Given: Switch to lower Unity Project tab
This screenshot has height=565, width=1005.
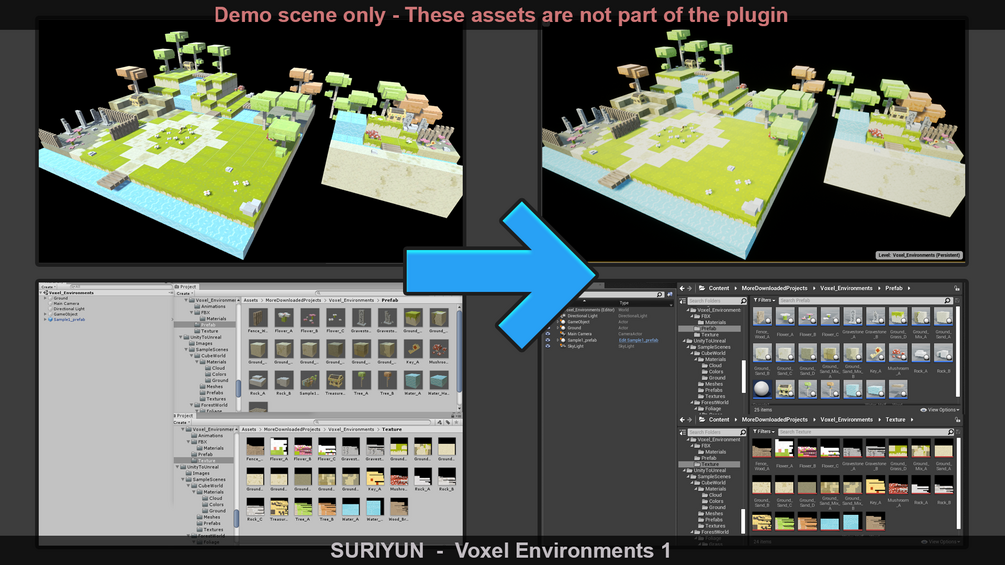Looking at the screenshot, I should click(183, 416).
